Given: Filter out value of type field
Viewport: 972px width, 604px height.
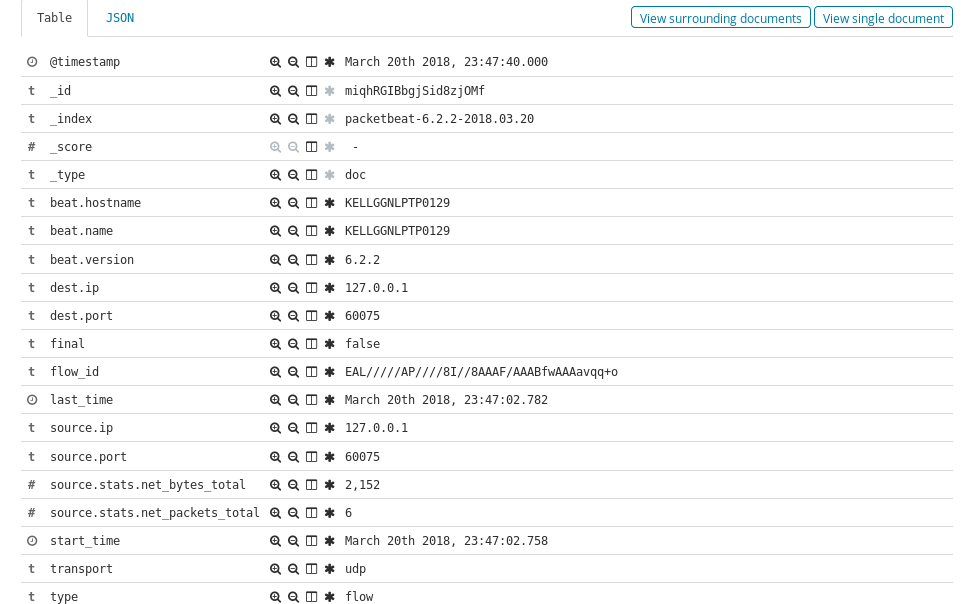Looking at the screenshot, I should tap(293, 597).
